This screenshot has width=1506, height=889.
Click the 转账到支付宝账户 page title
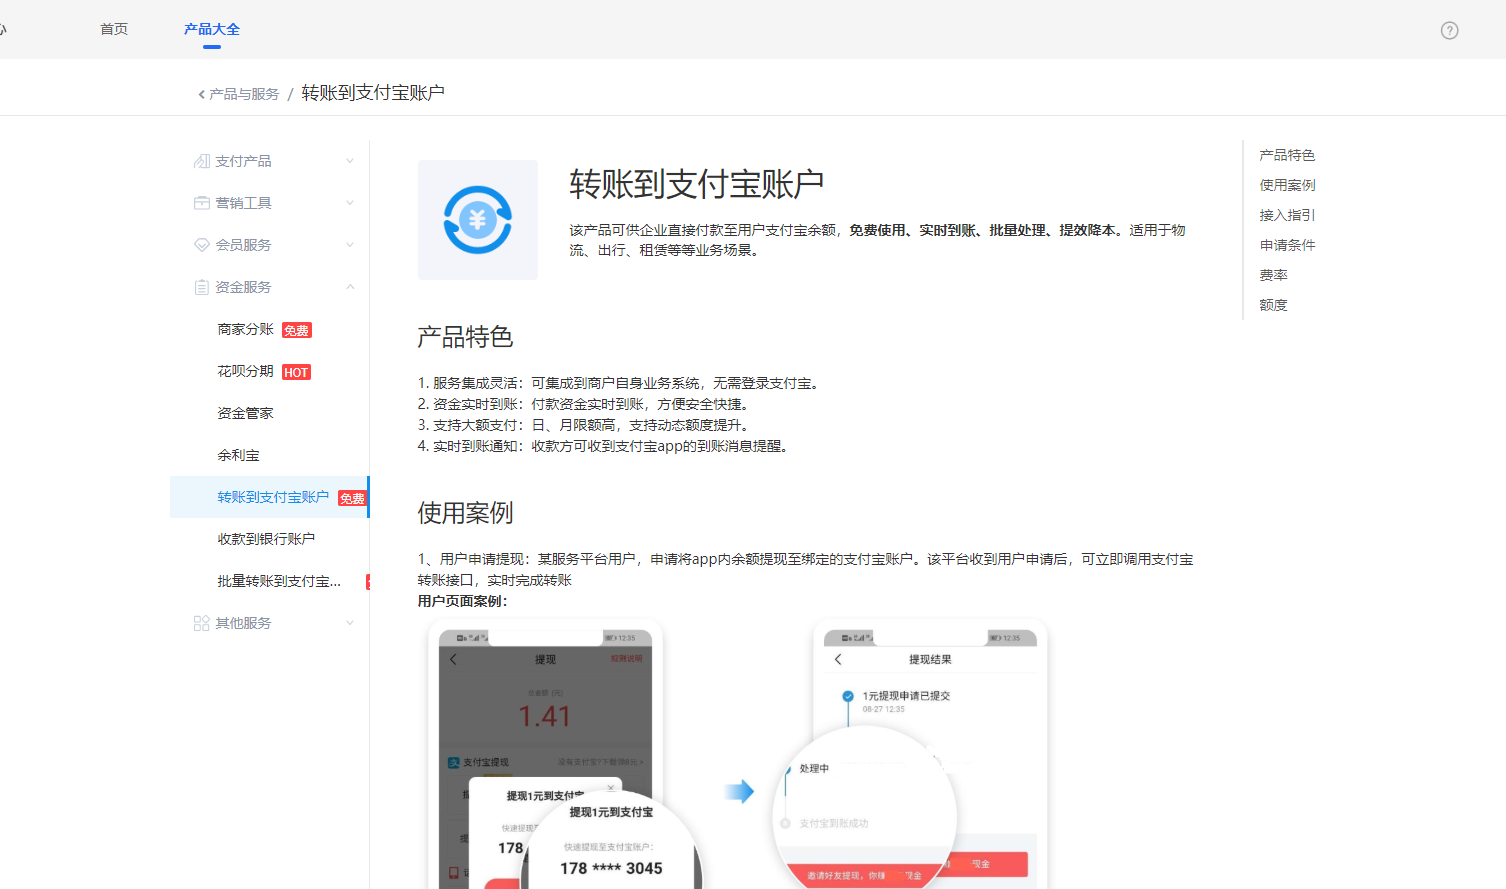[697, 184]
